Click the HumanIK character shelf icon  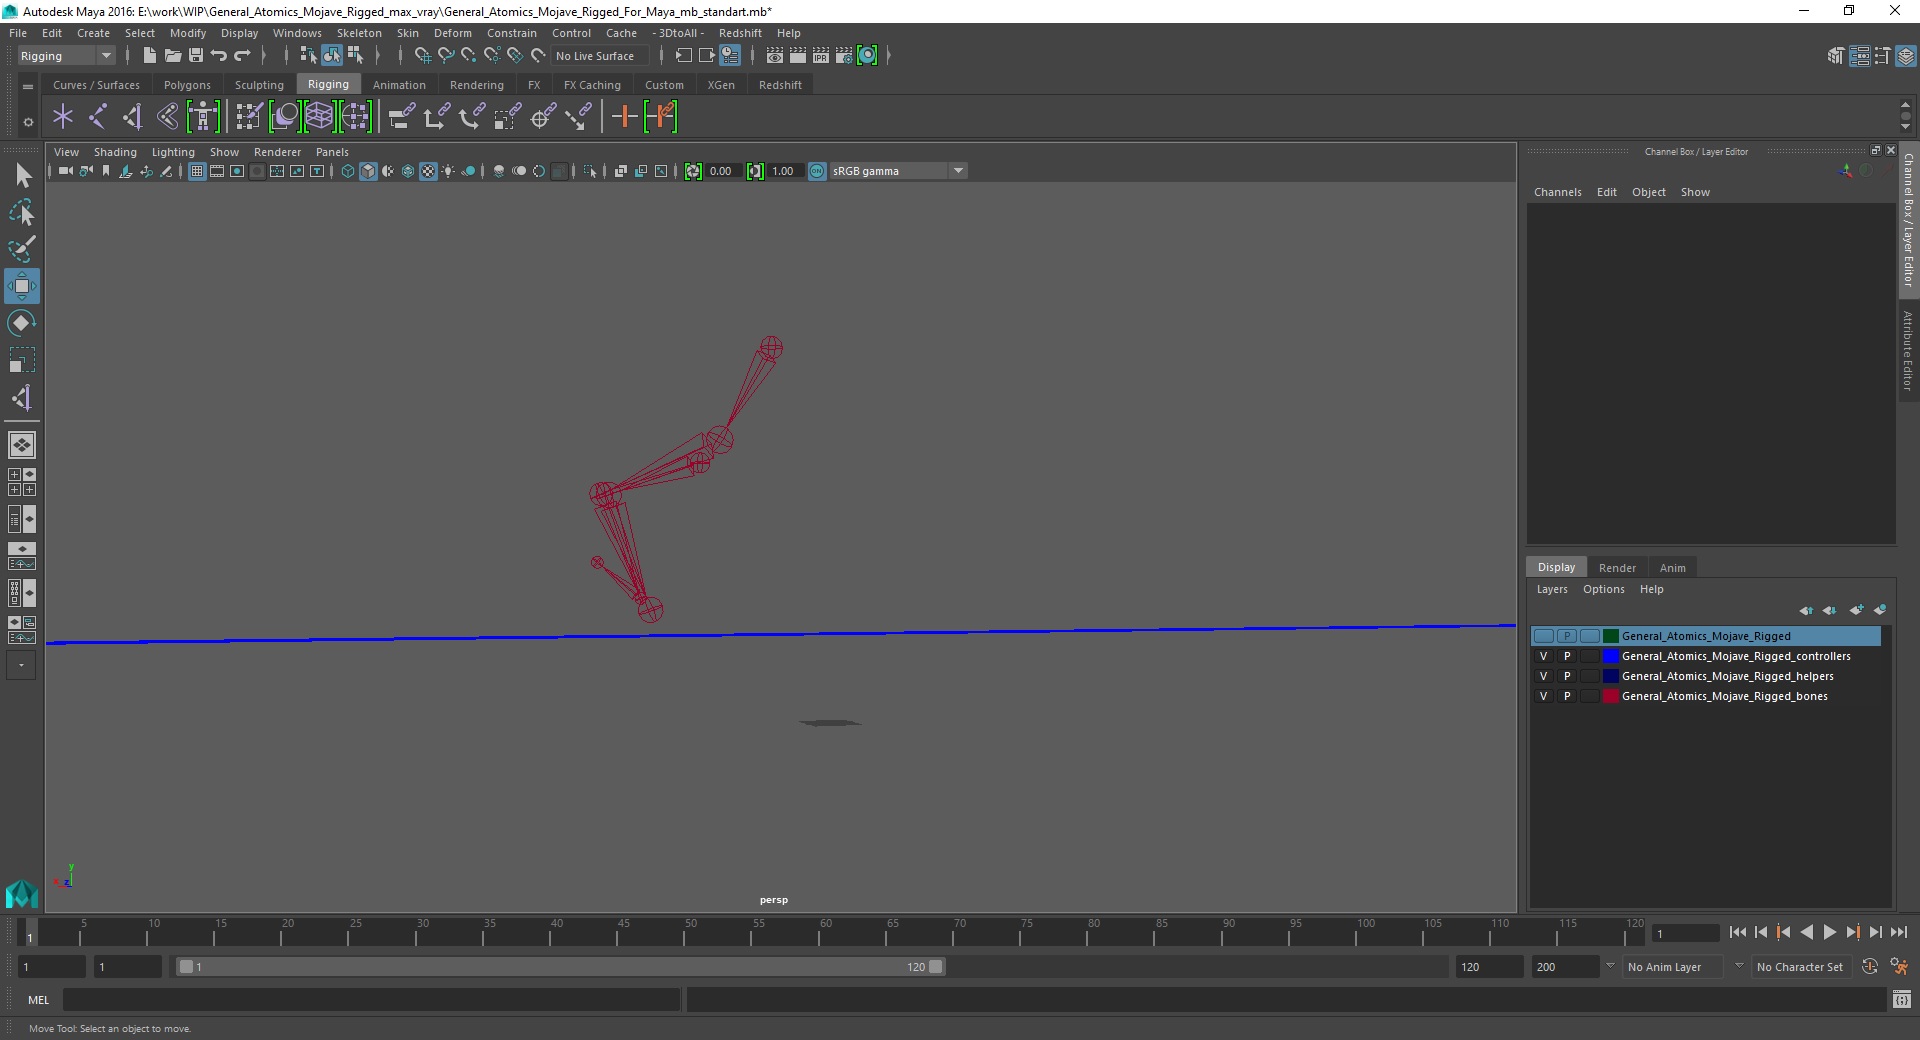[203, 117]
